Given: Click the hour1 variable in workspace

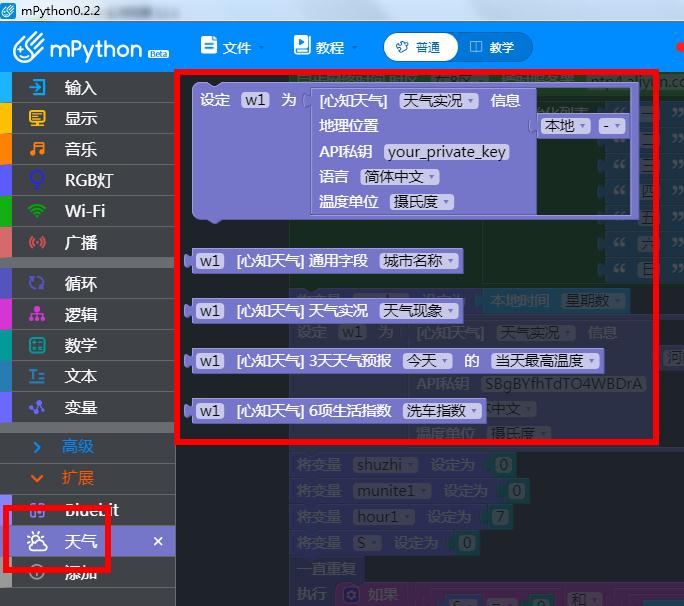Looking at the screenshot, I should (383, 517).
